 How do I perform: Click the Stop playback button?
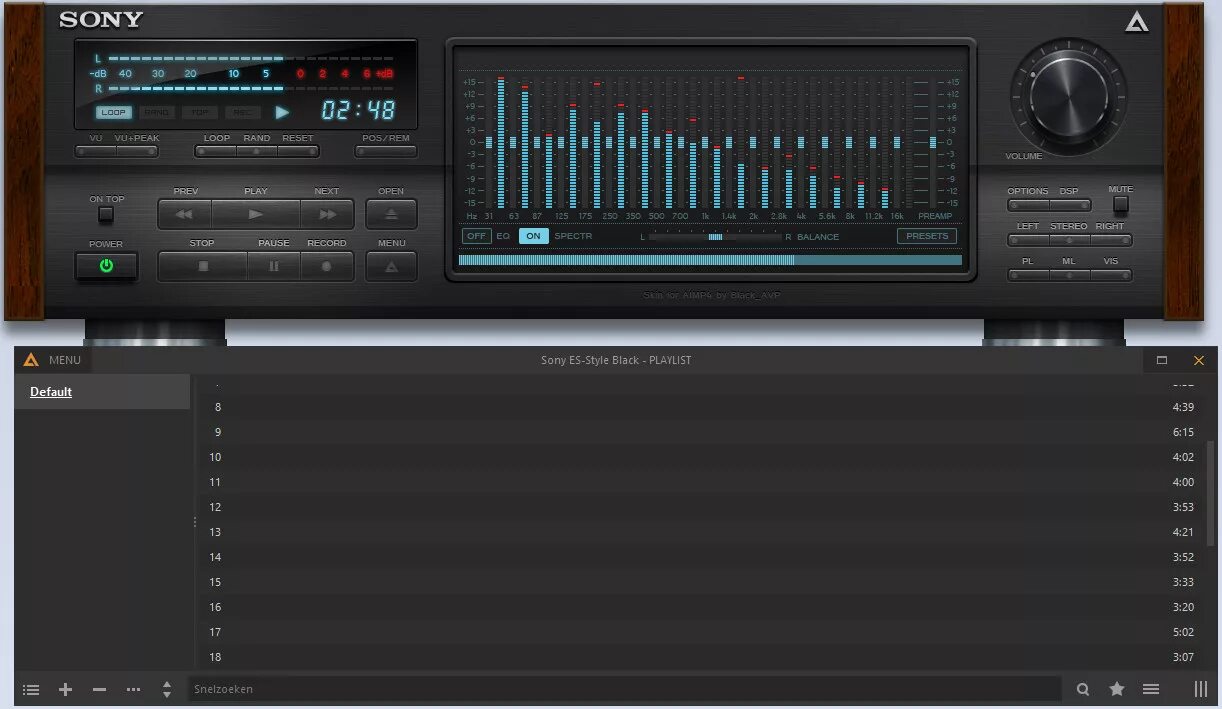(201, 266)
